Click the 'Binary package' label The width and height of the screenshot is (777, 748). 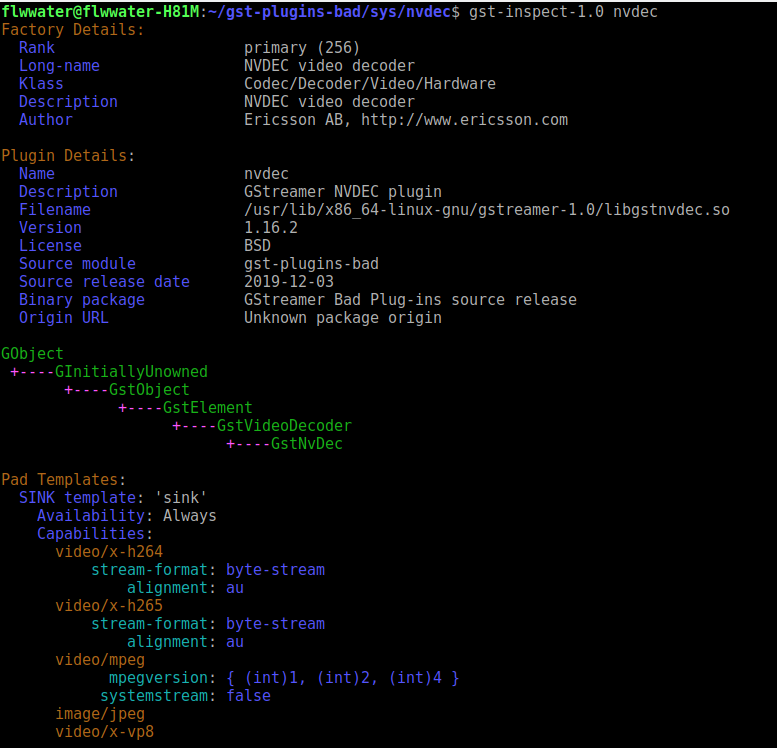(x=82, y=300)
